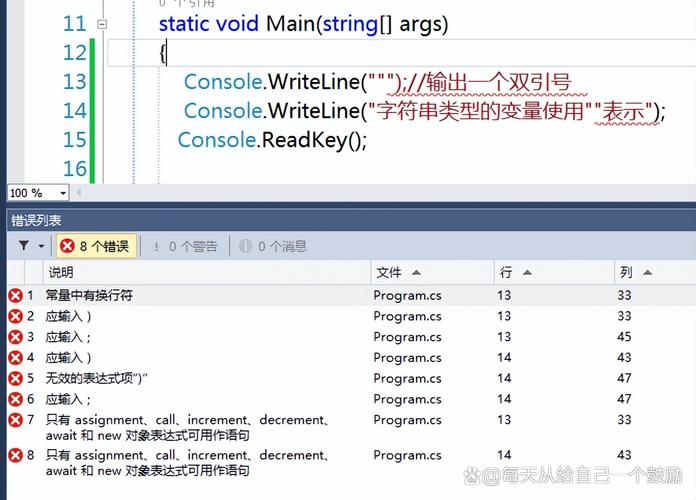696x500 pixels.
Task: Select error 3 应输入 ; row
Action: pyautogui.click(x=351, y=337)
